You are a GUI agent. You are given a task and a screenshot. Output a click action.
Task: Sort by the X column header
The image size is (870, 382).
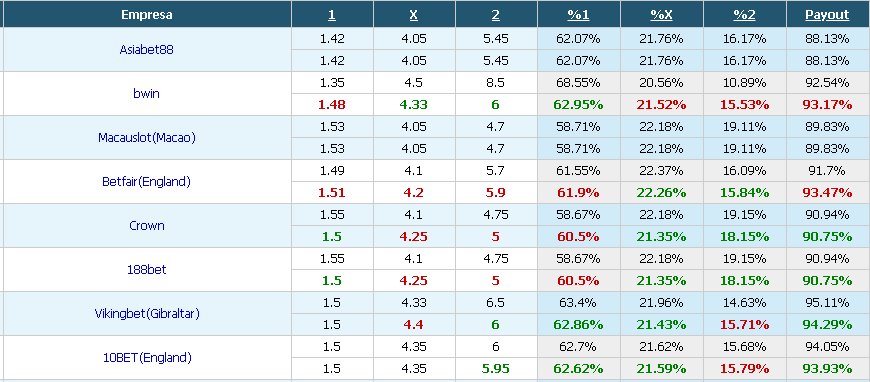tap(413, 15)
